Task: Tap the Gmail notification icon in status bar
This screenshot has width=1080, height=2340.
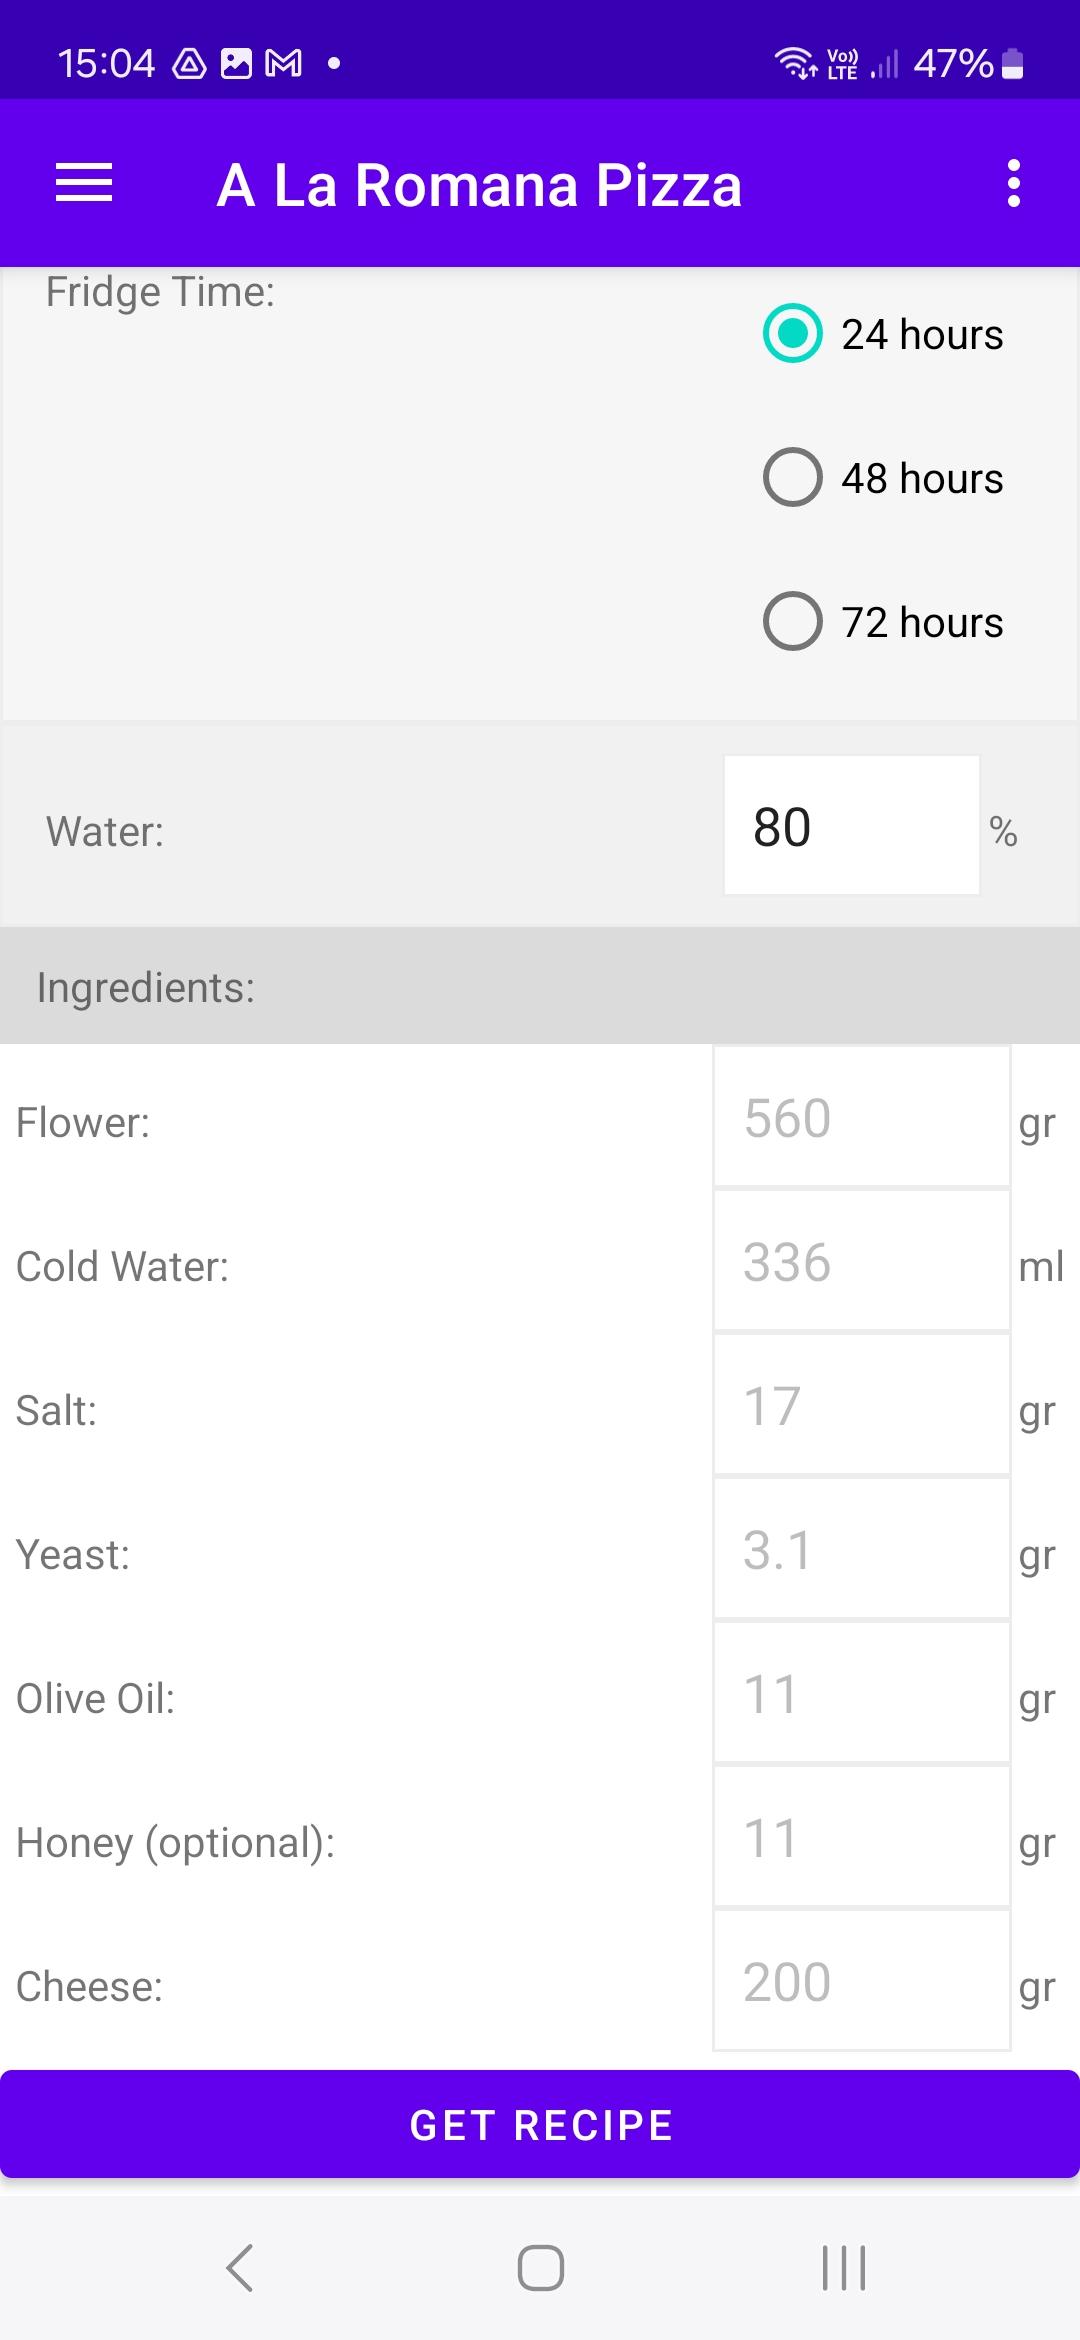Action: [284, 64]
